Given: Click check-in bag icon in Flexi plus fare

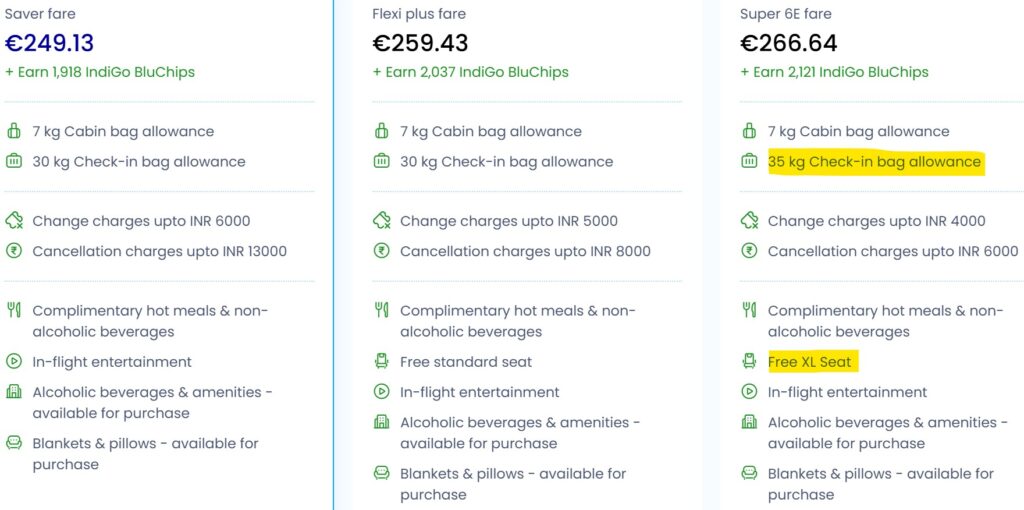Looking at the screenshot, I should (381, 161).
